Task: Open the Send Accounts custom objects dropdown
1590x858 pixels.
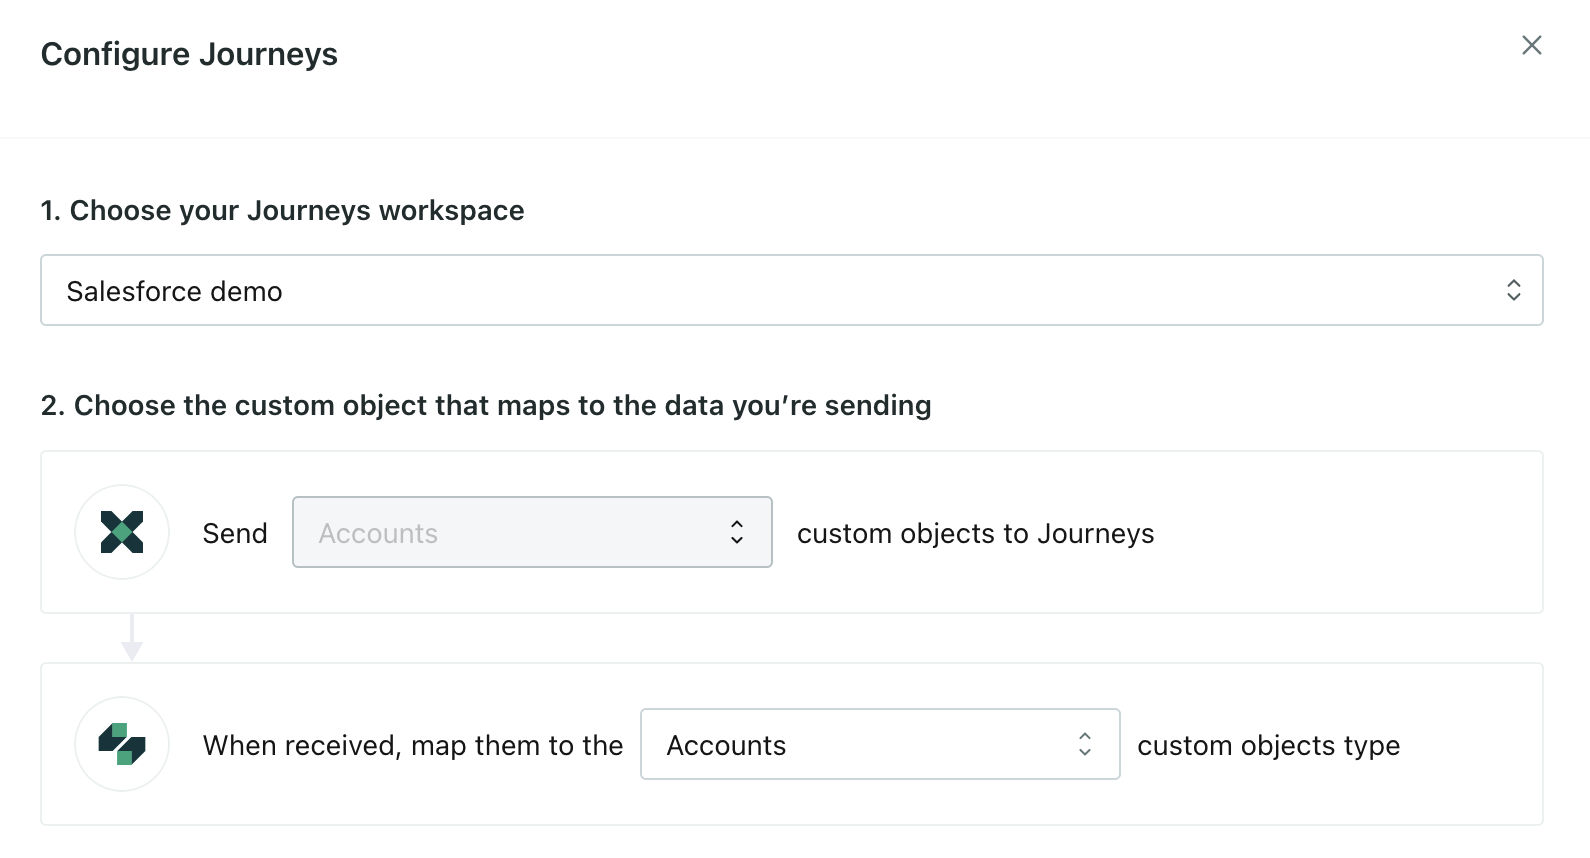Action: pos(532,532)
